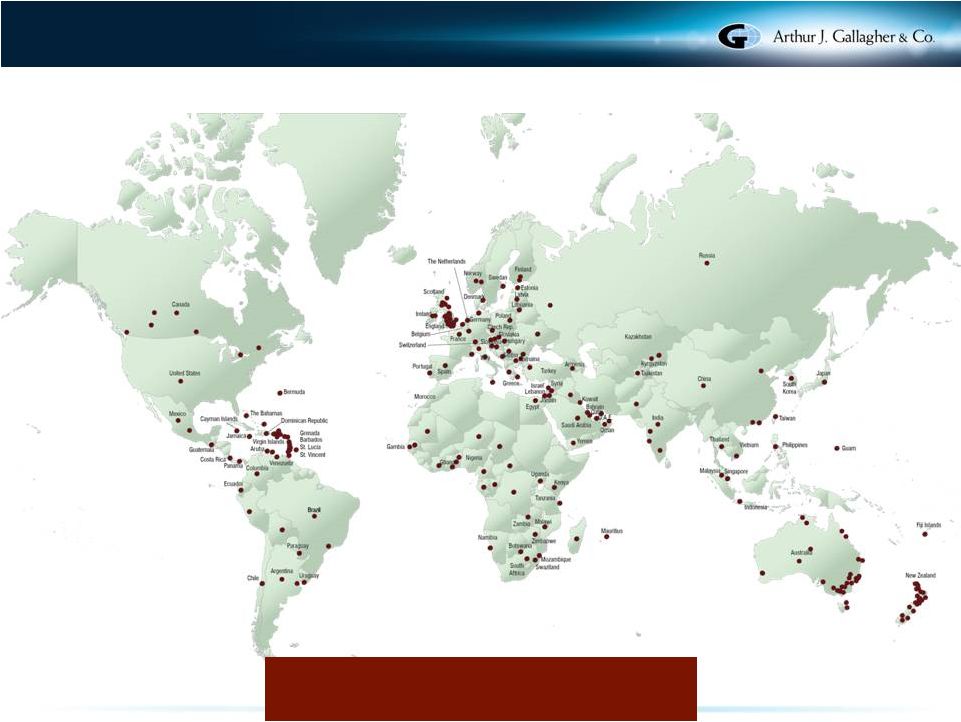Select the Canada label on the map

coord(181,304)
